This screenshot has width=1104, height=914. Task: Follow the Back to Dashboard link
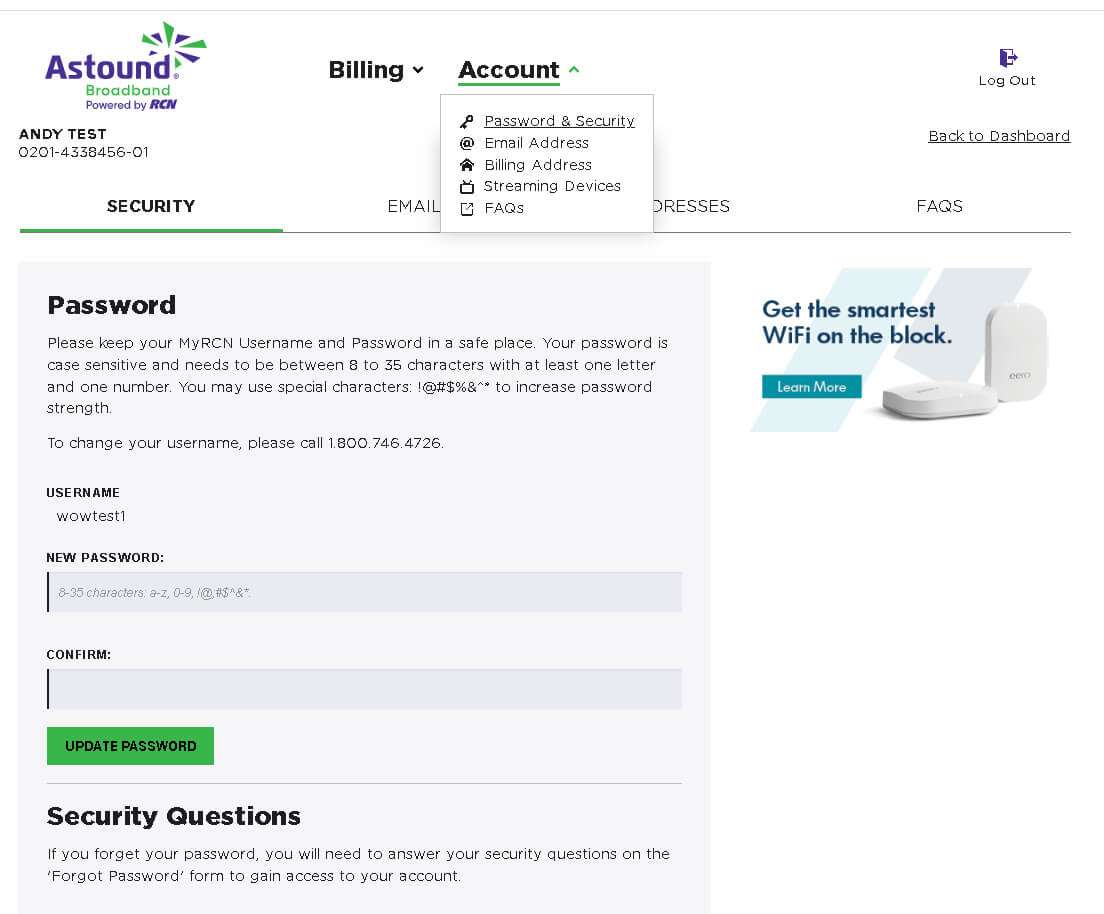[x=999, y=136]
